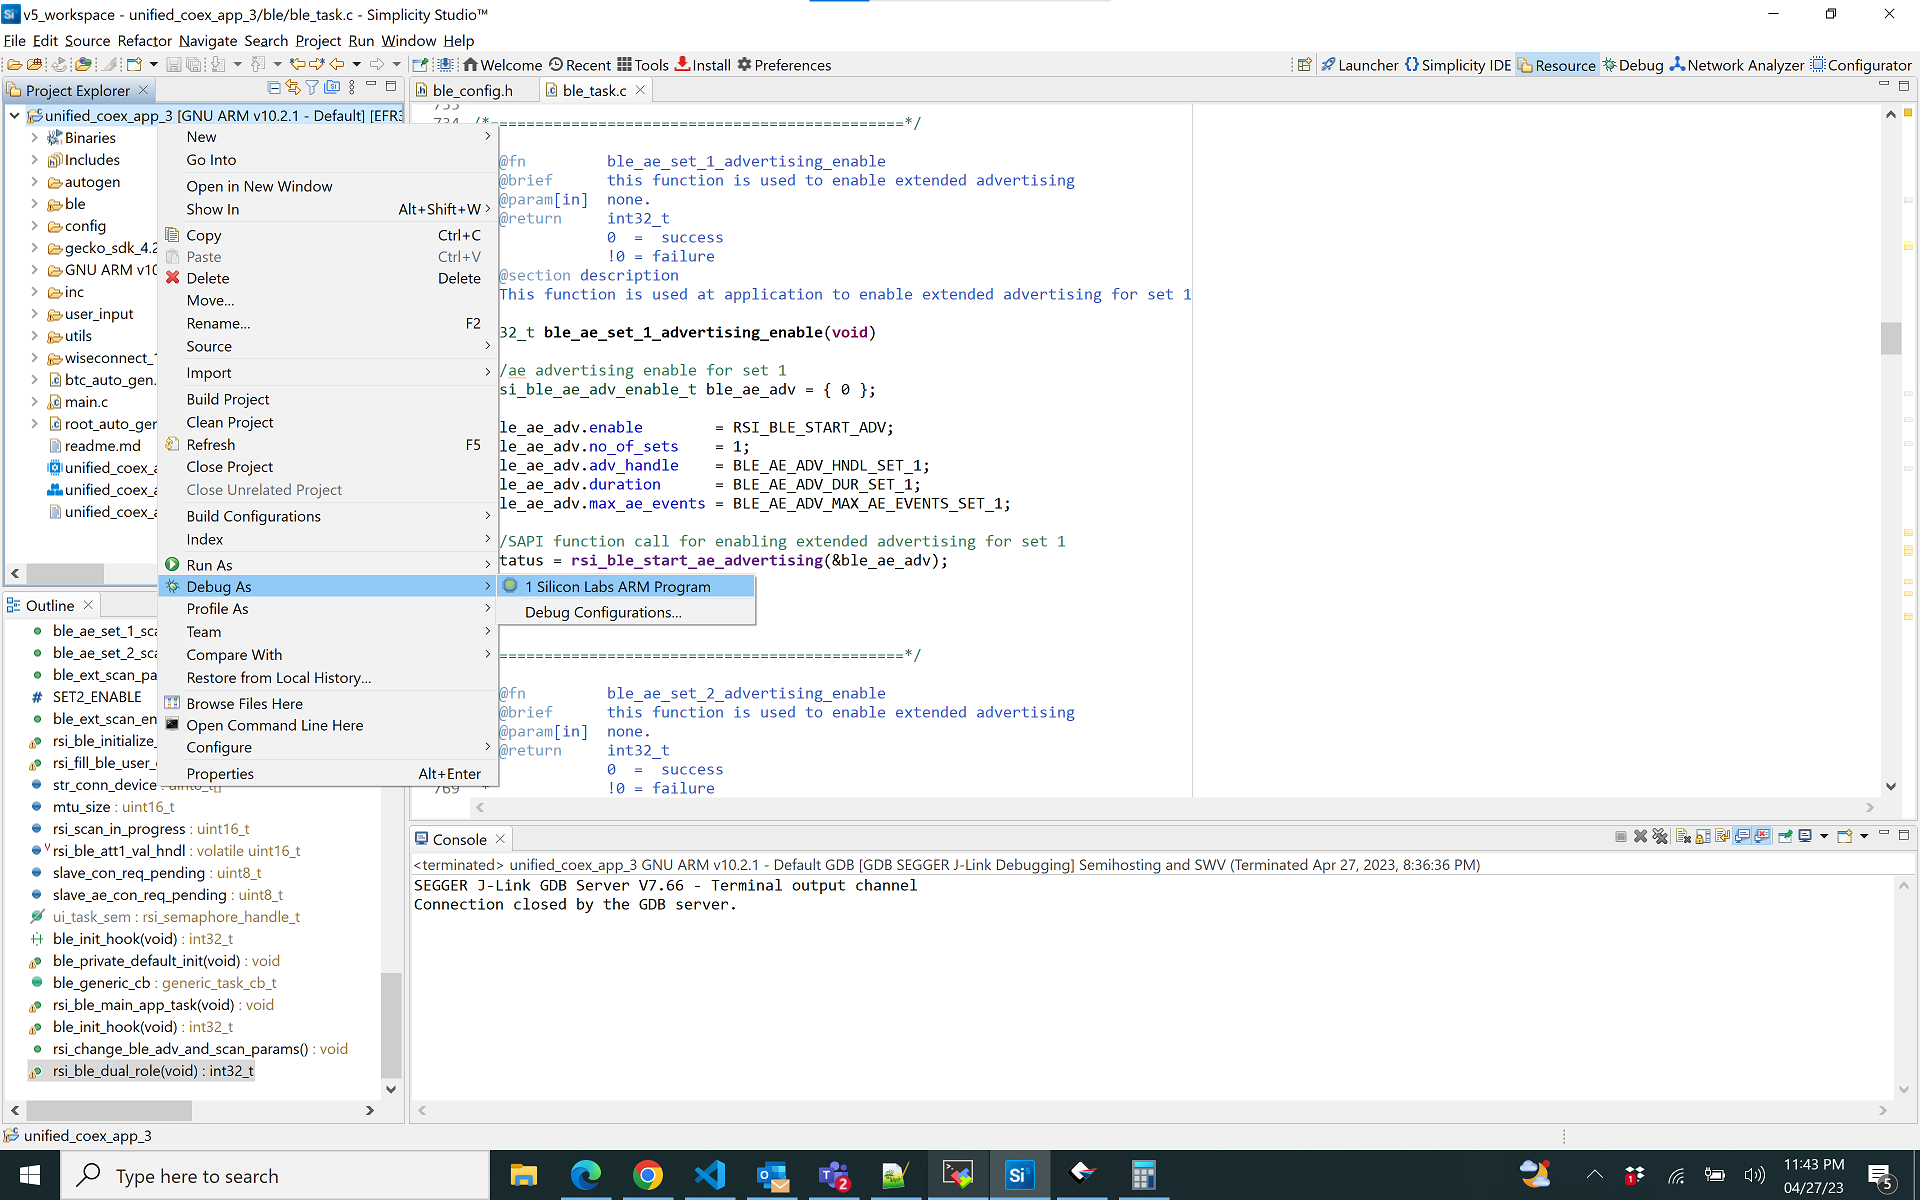The width and height of the screenshot is (1920, 1200).
Task: Click the Build Project button in context menu
Action: point(227,398)
